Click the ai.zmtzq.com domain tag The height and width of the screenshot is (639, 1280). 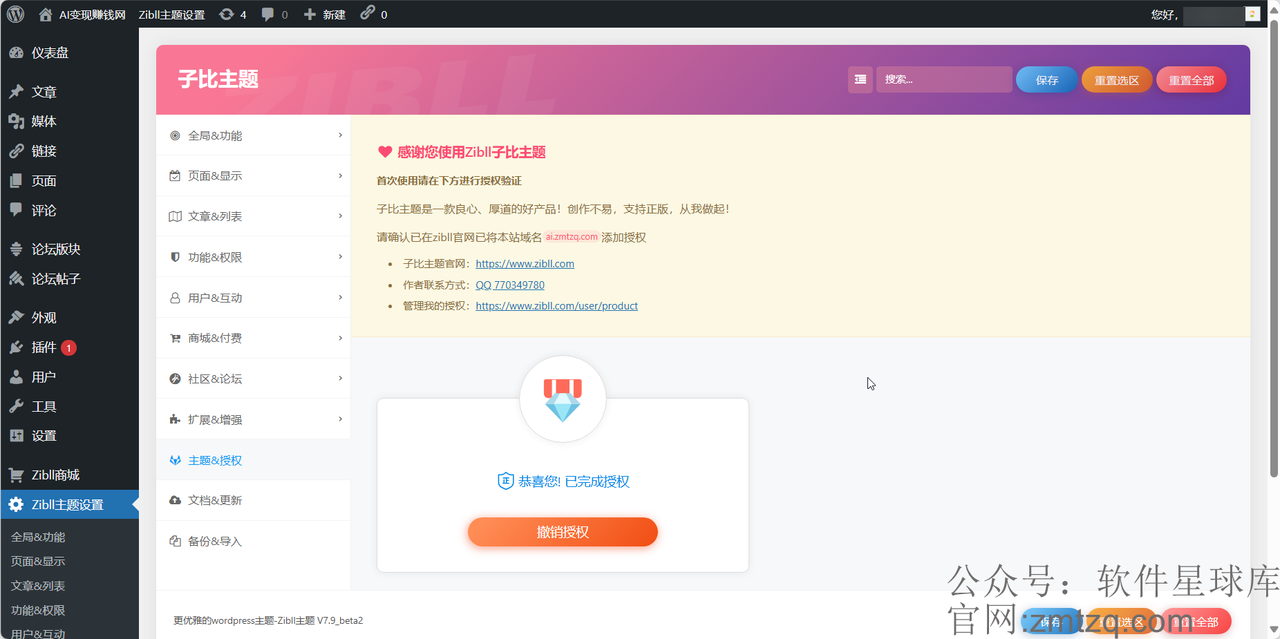[571, 237]
